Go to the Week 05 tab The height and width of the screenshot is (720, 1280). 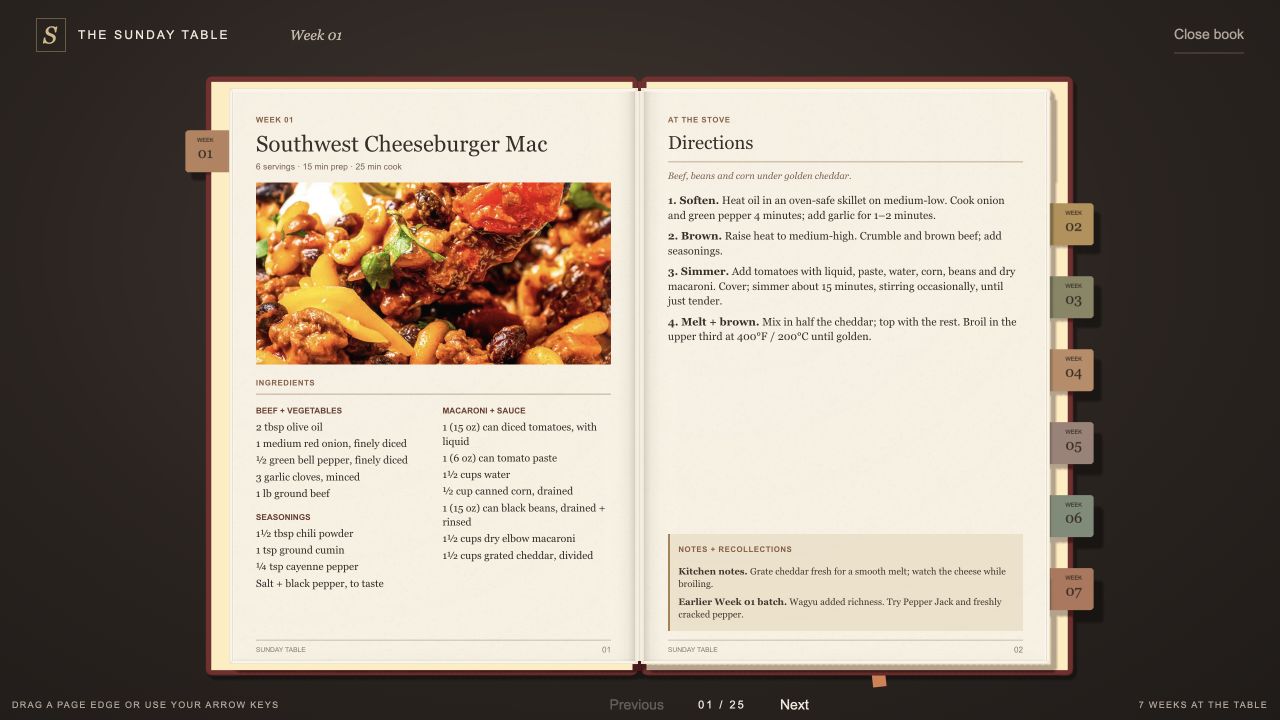1072,443
